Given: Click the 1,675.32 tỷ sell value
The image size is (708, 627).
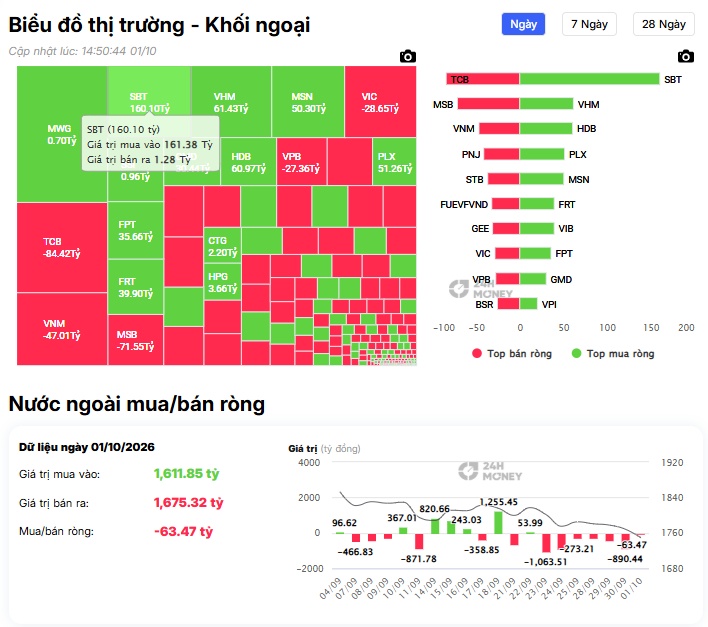Looking at the screenshot, I should pos(188,502).
